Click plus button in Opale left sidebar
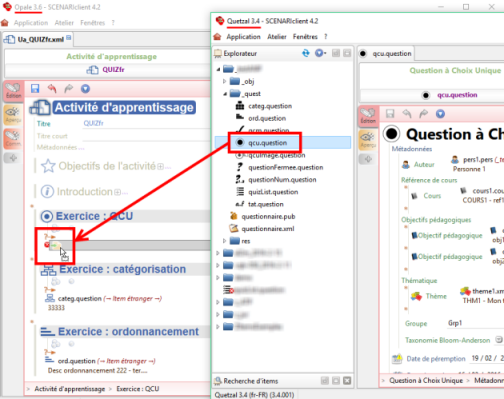504x399 pixels. tap(13, 158)
